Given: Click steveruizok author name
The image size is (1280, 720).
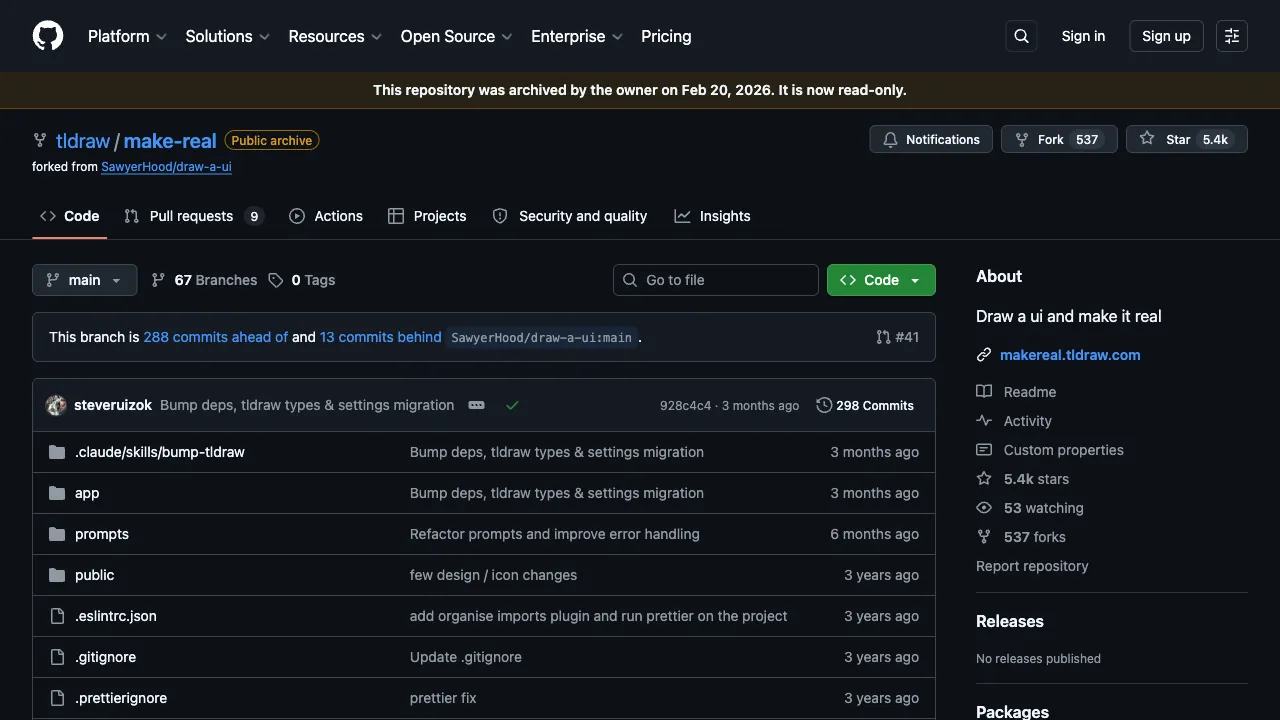Looking at the screenshot, I should pos(113,405).
